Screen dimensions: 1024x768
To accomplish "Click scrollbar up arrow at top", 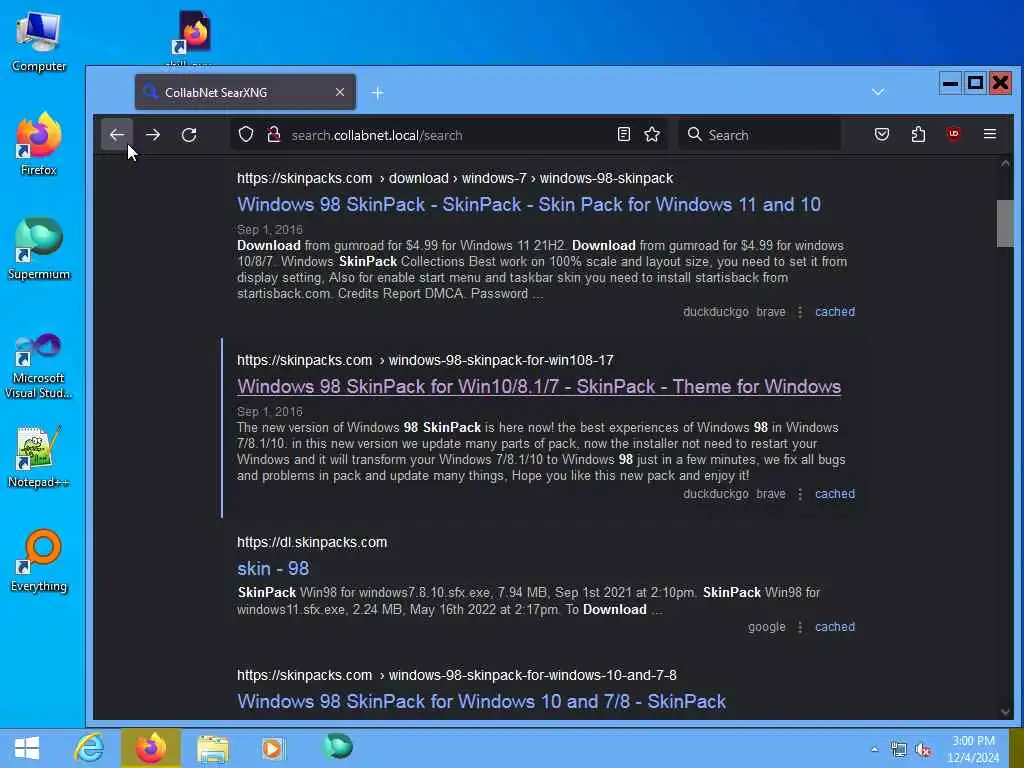I will (1005, 163).
